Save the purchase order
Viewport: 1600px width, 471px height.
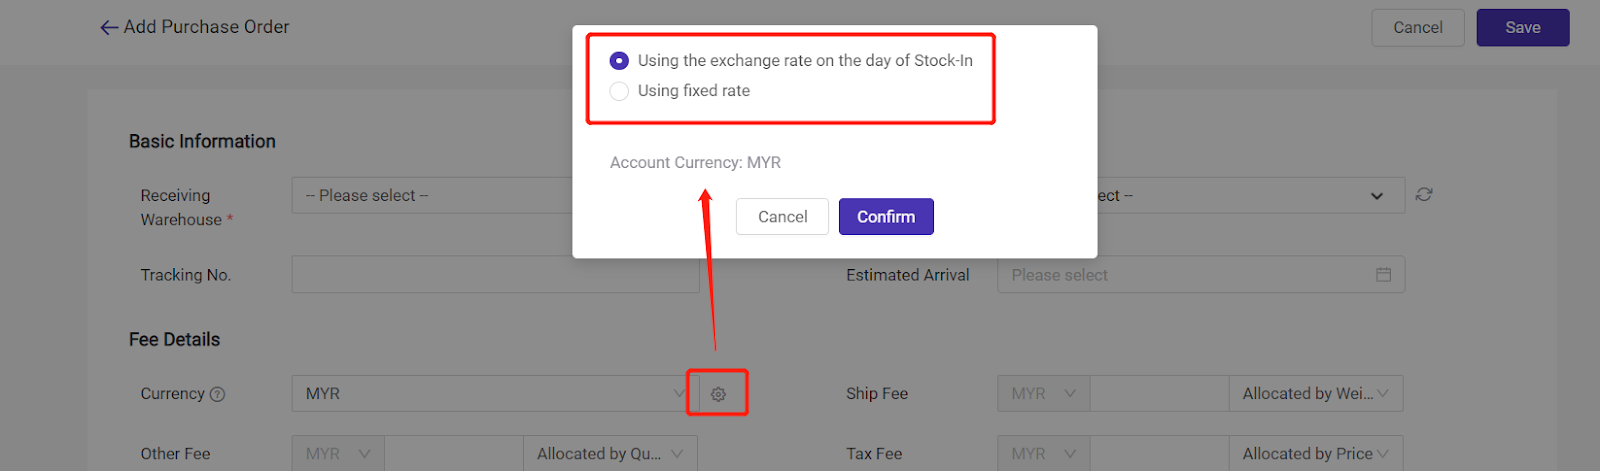click(1522, 28)
